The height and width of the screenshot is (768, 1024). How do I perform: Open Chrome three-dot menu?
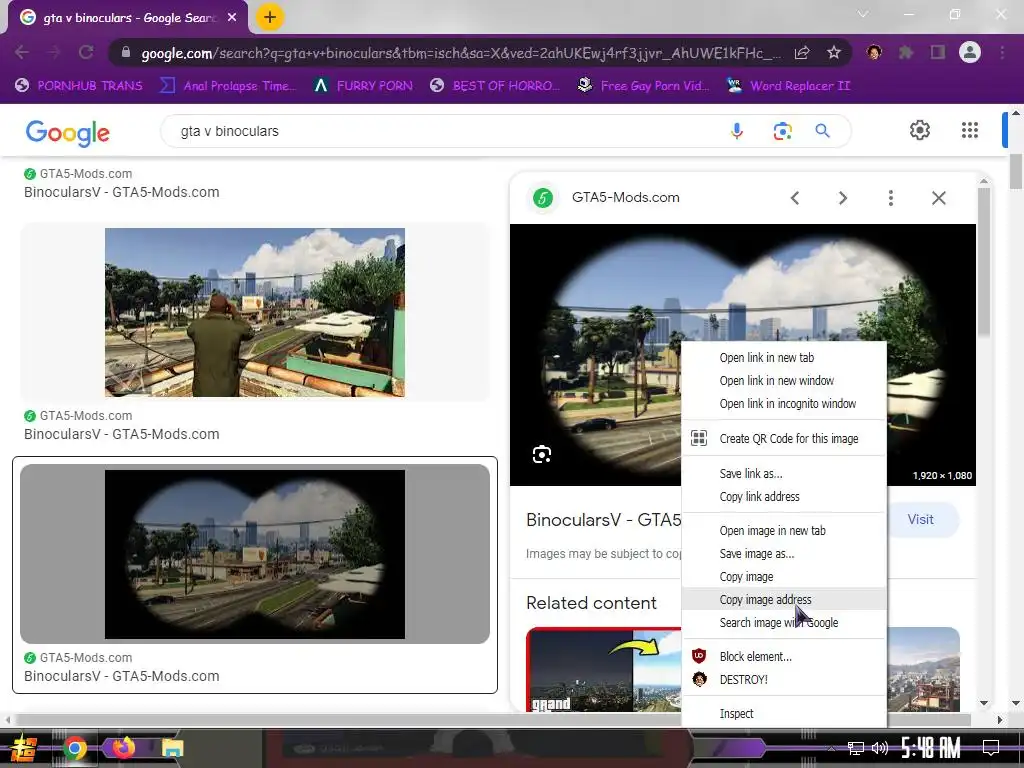coord(1002,52)
